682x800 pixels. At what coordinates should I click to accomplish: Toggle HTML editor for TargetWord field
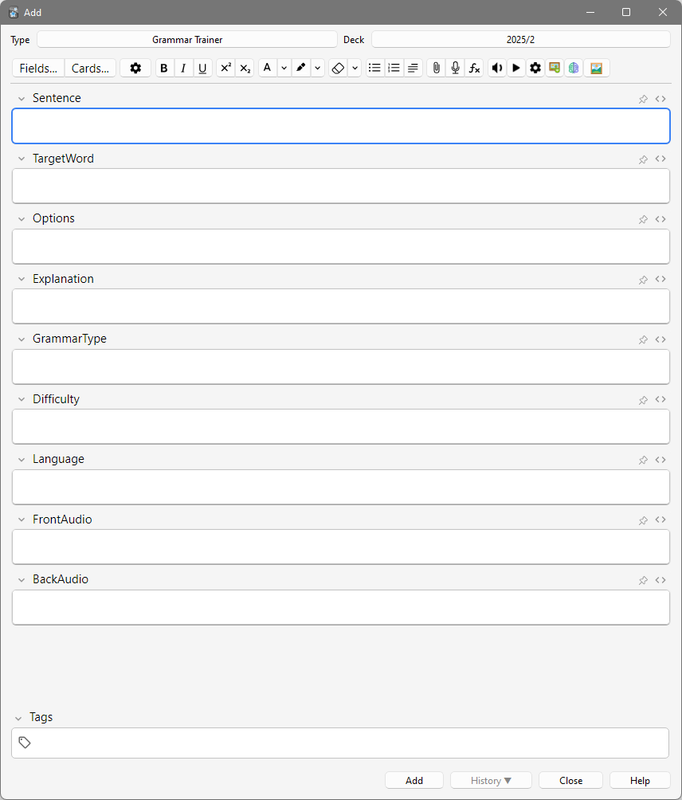(661, 159)
